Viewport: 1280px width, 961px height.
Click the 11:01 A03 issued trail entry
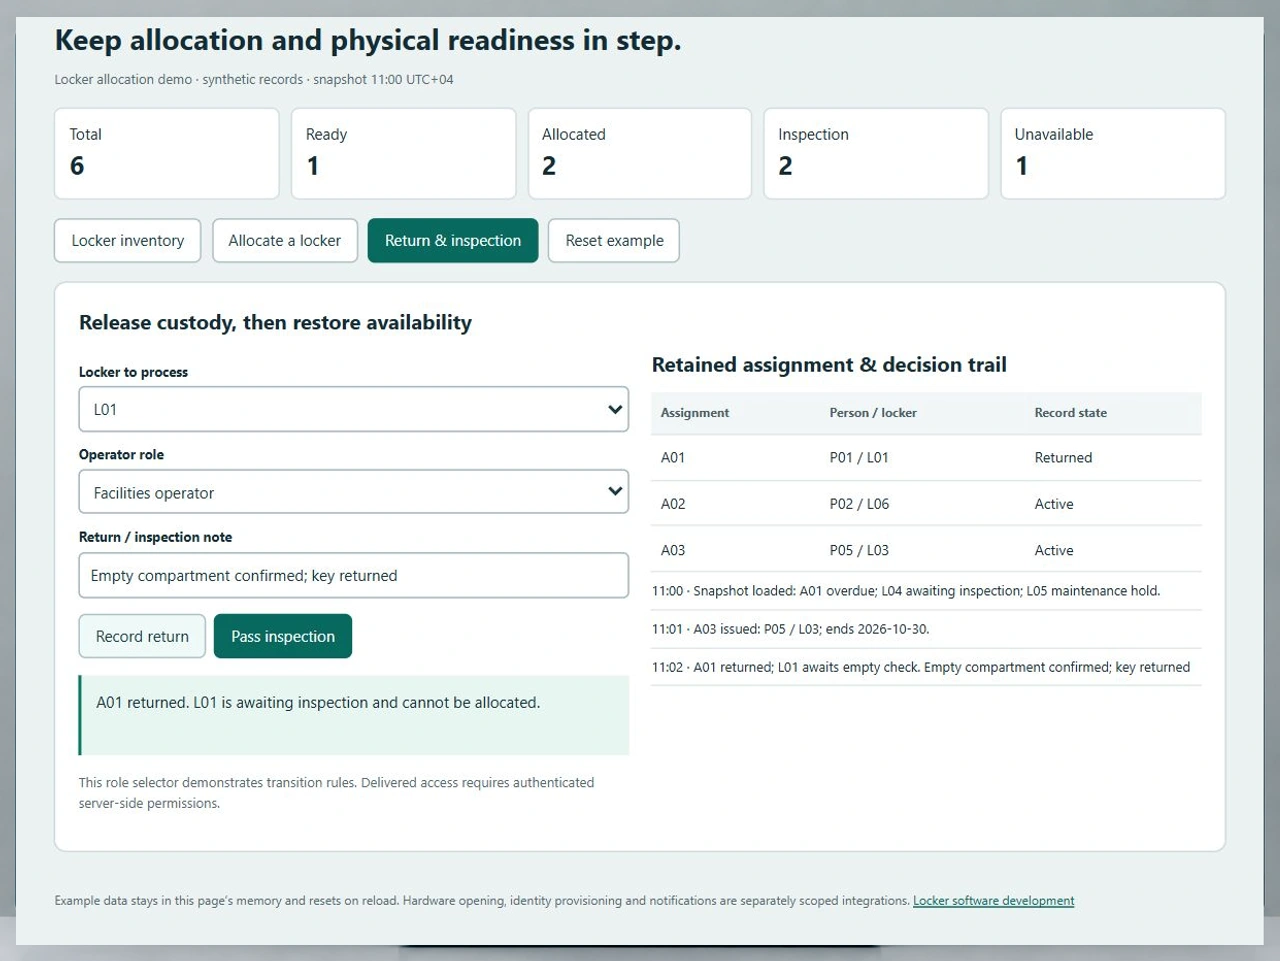926,629
